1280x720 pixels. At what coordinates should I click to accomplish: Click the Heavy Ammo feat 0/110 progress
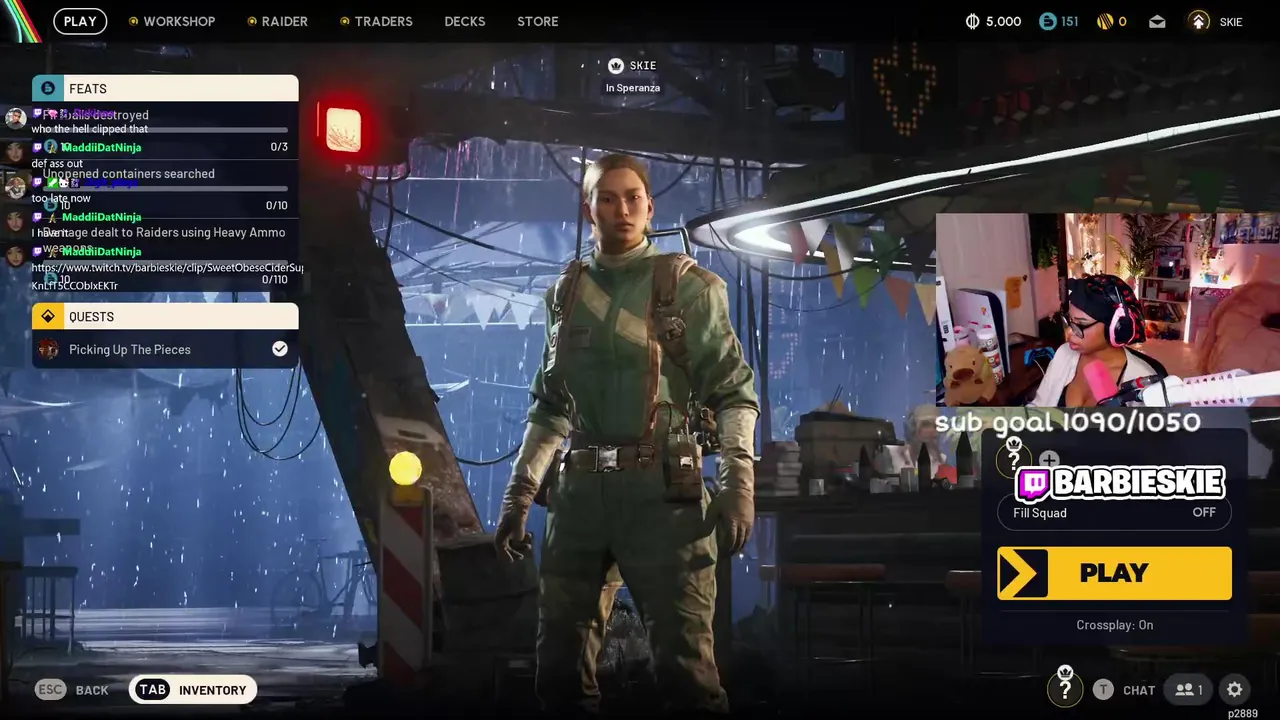click(274, 279)
